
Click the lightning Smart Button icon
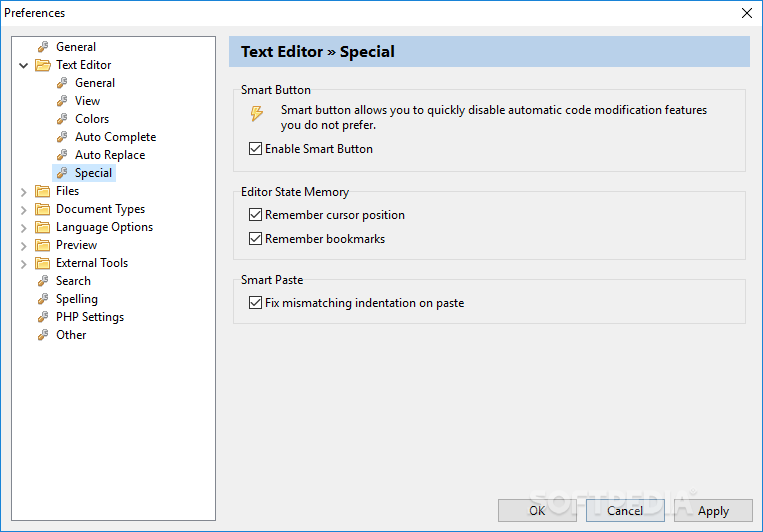(x=257, y=114)
